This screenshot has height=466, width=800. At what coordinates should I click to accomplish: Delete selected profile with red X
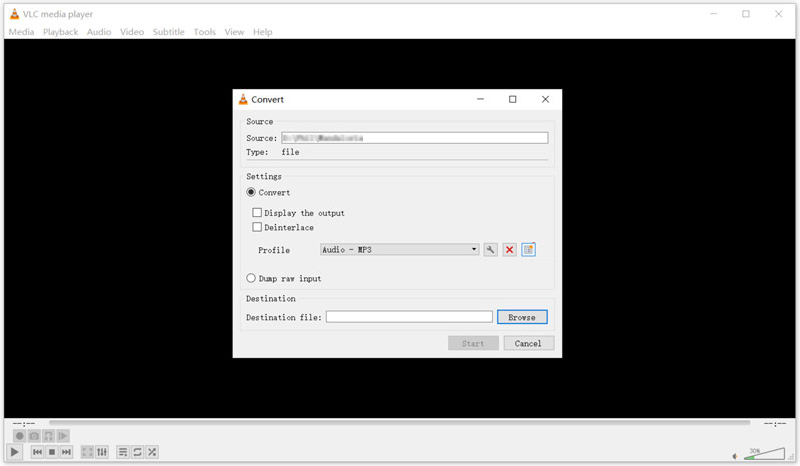(x=509, y=250)
